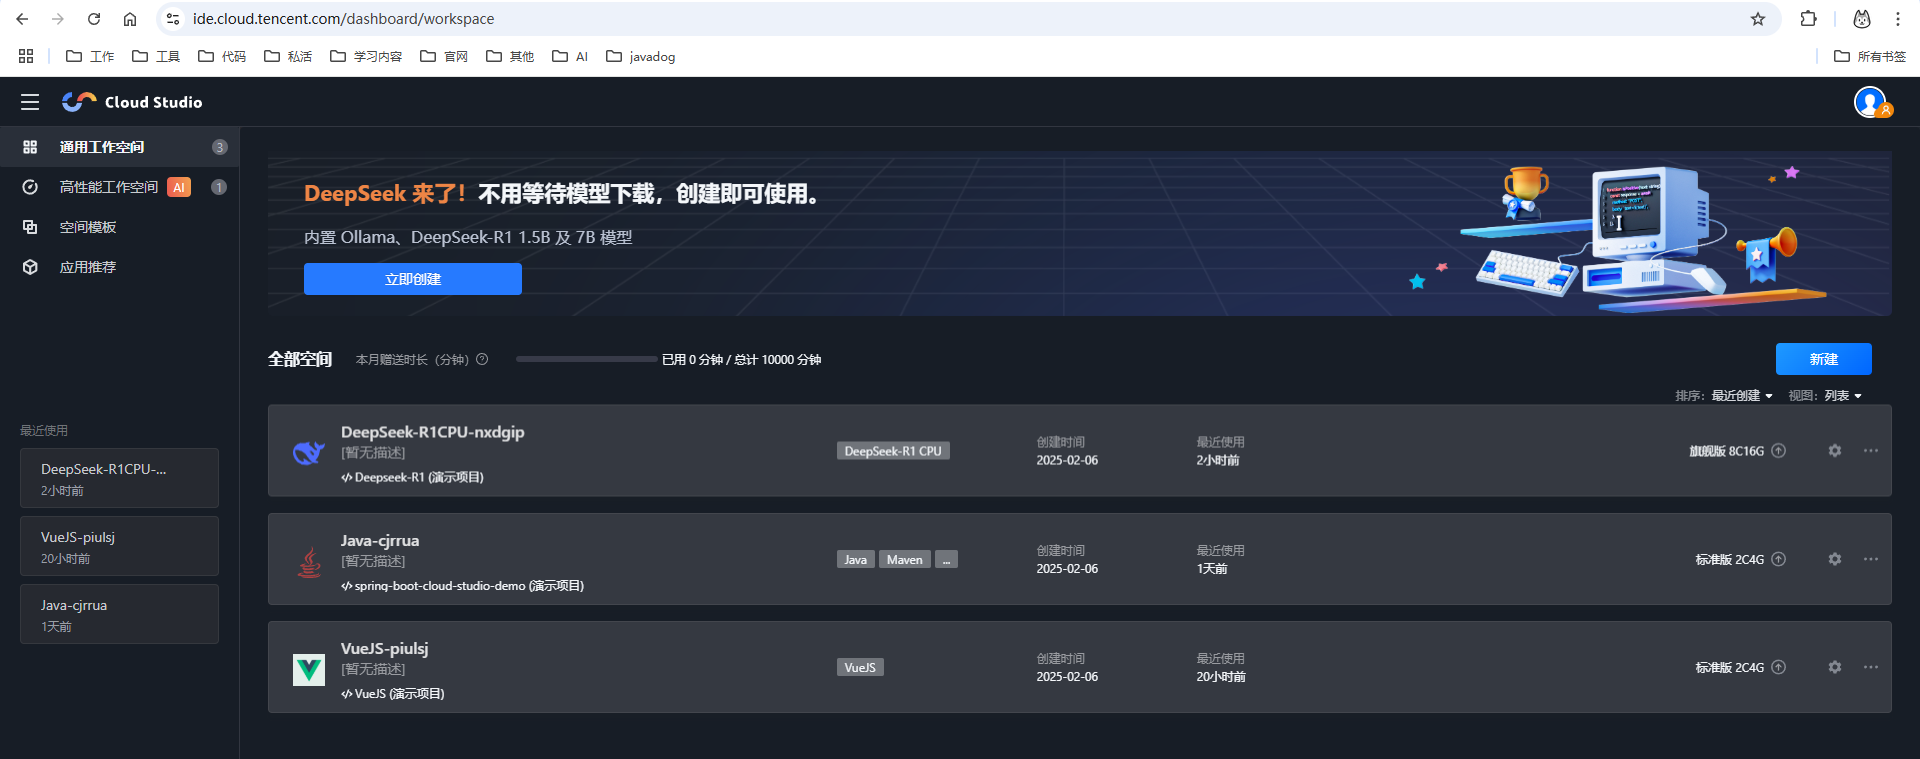Open VueJS-piulsj workspace title
Image resolution: width=1920 pixels, height=759 pixels.
pos(384,648)
